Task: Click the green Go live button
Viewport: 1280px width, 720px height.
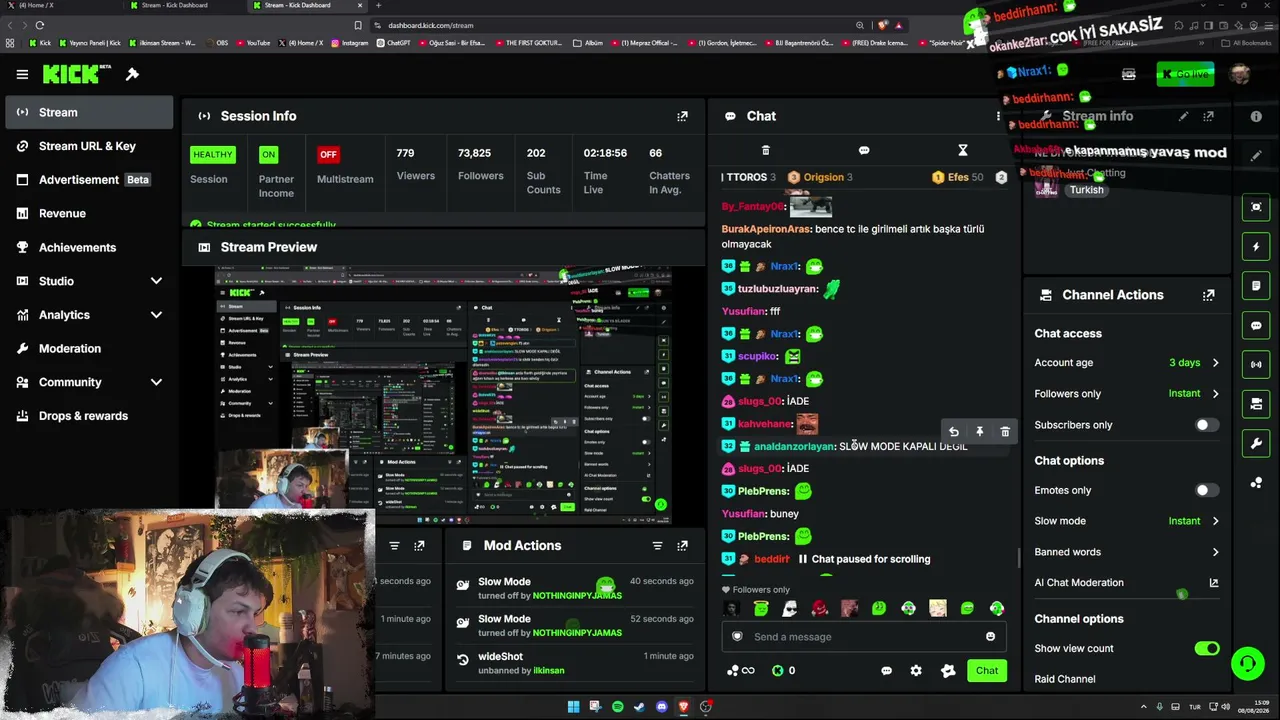Action: [1185, 74]
